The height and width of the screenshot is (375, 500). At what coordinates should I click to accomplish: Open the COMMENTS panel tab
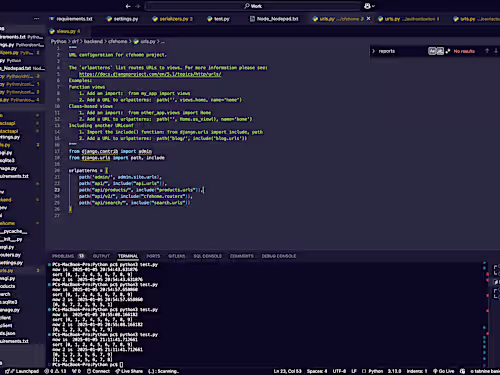242,256
